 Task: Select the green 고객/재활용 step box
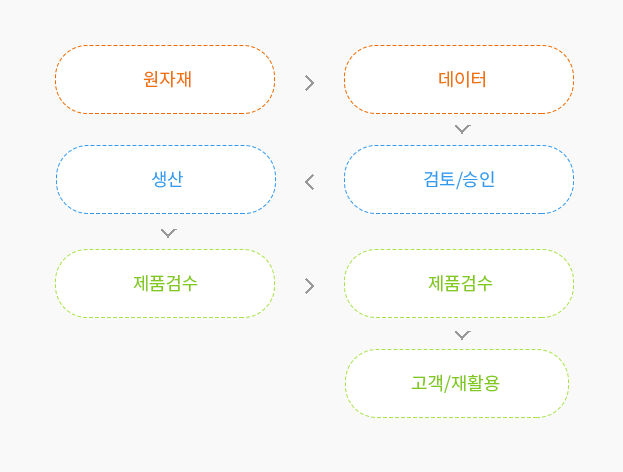tap(457, 384)
